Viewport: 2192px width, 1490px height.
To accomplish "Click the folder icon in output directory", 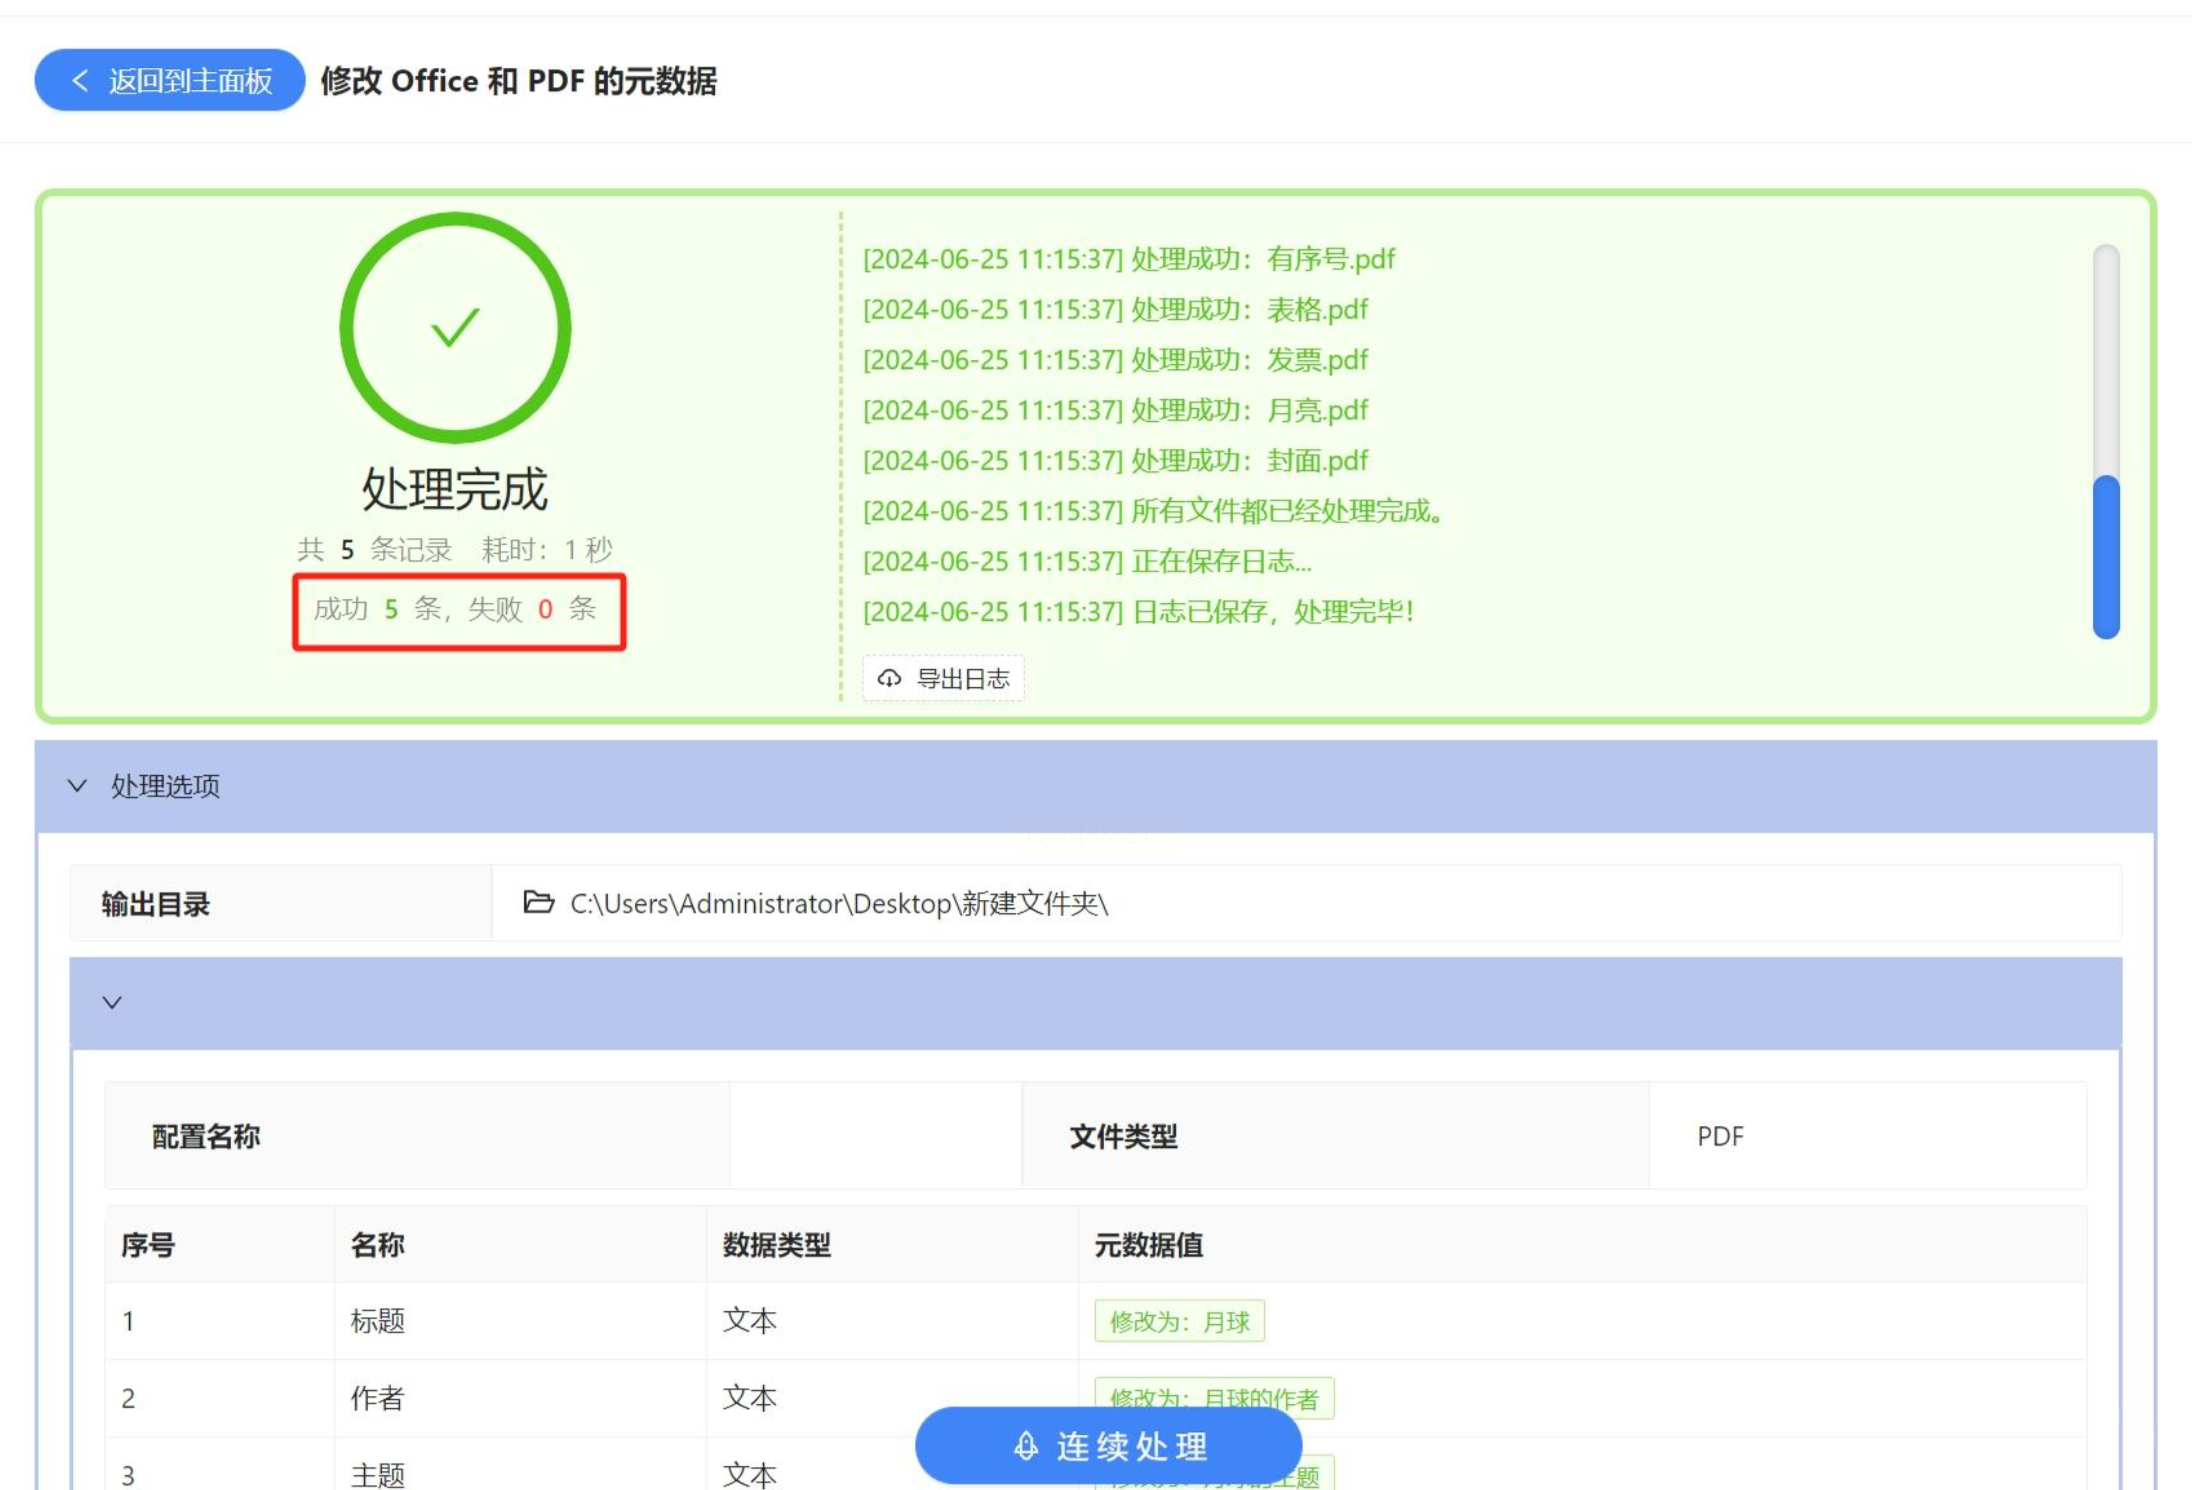I will pos(538,903).
